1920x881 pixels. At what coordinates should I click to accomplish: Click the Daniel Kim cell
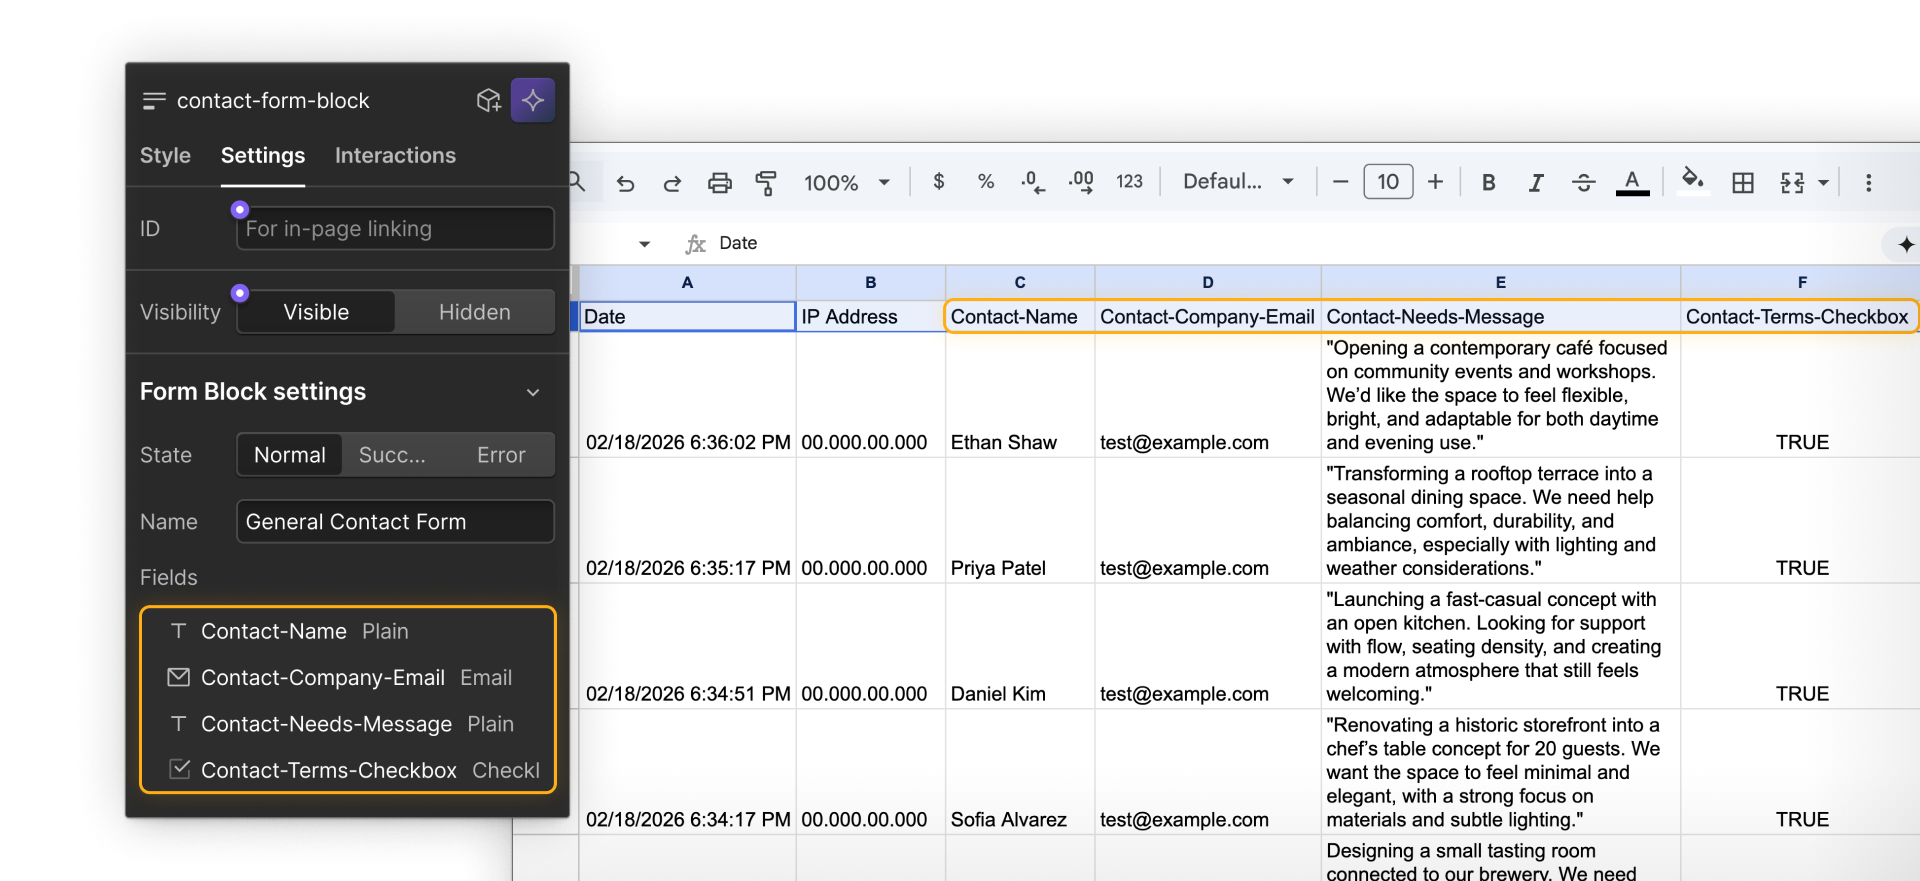[1020, 647]
